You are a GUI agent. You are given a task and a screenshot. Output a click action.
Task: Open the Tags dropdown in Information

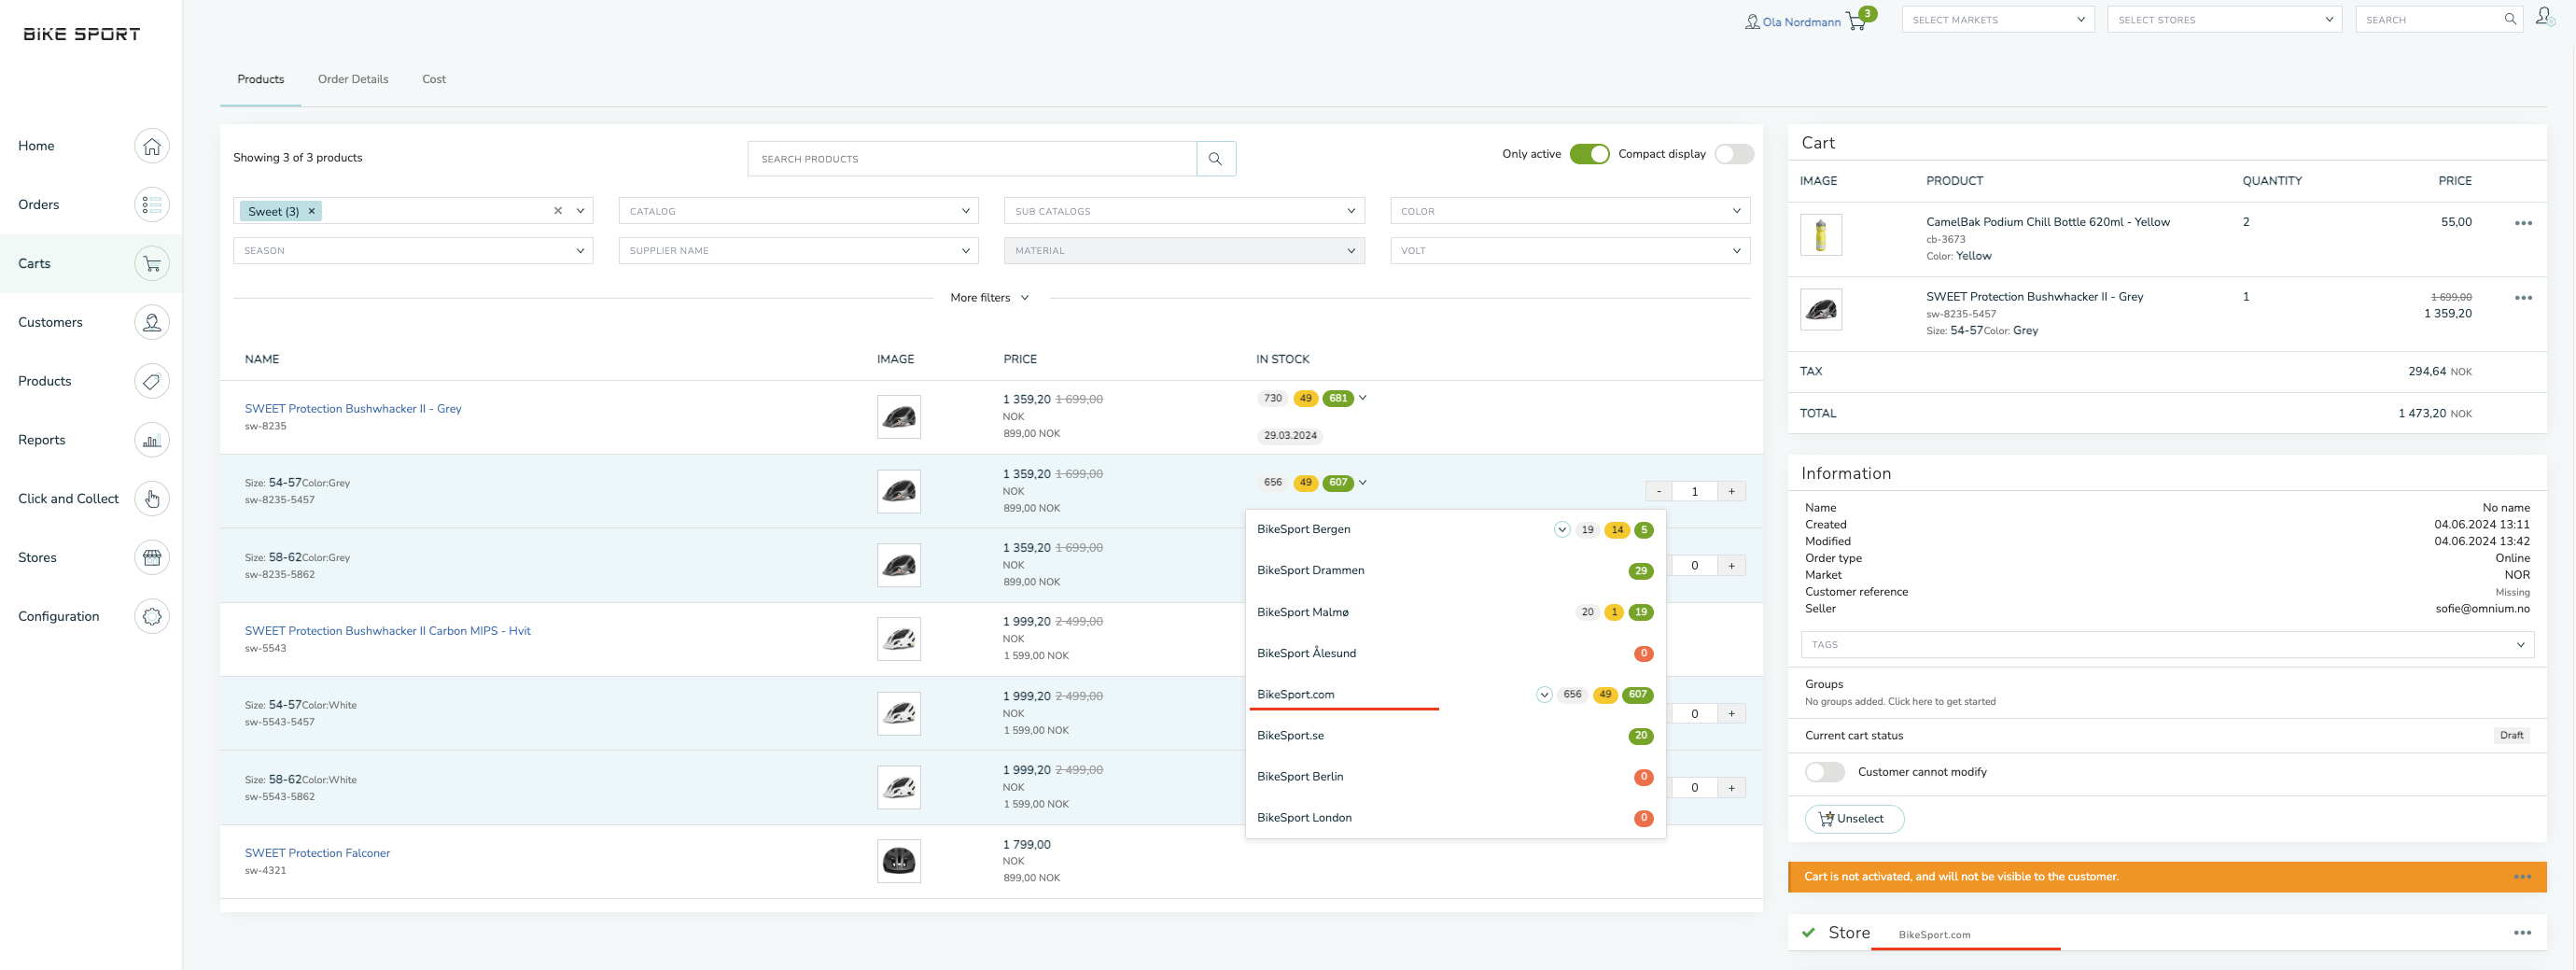[2167, 645]
